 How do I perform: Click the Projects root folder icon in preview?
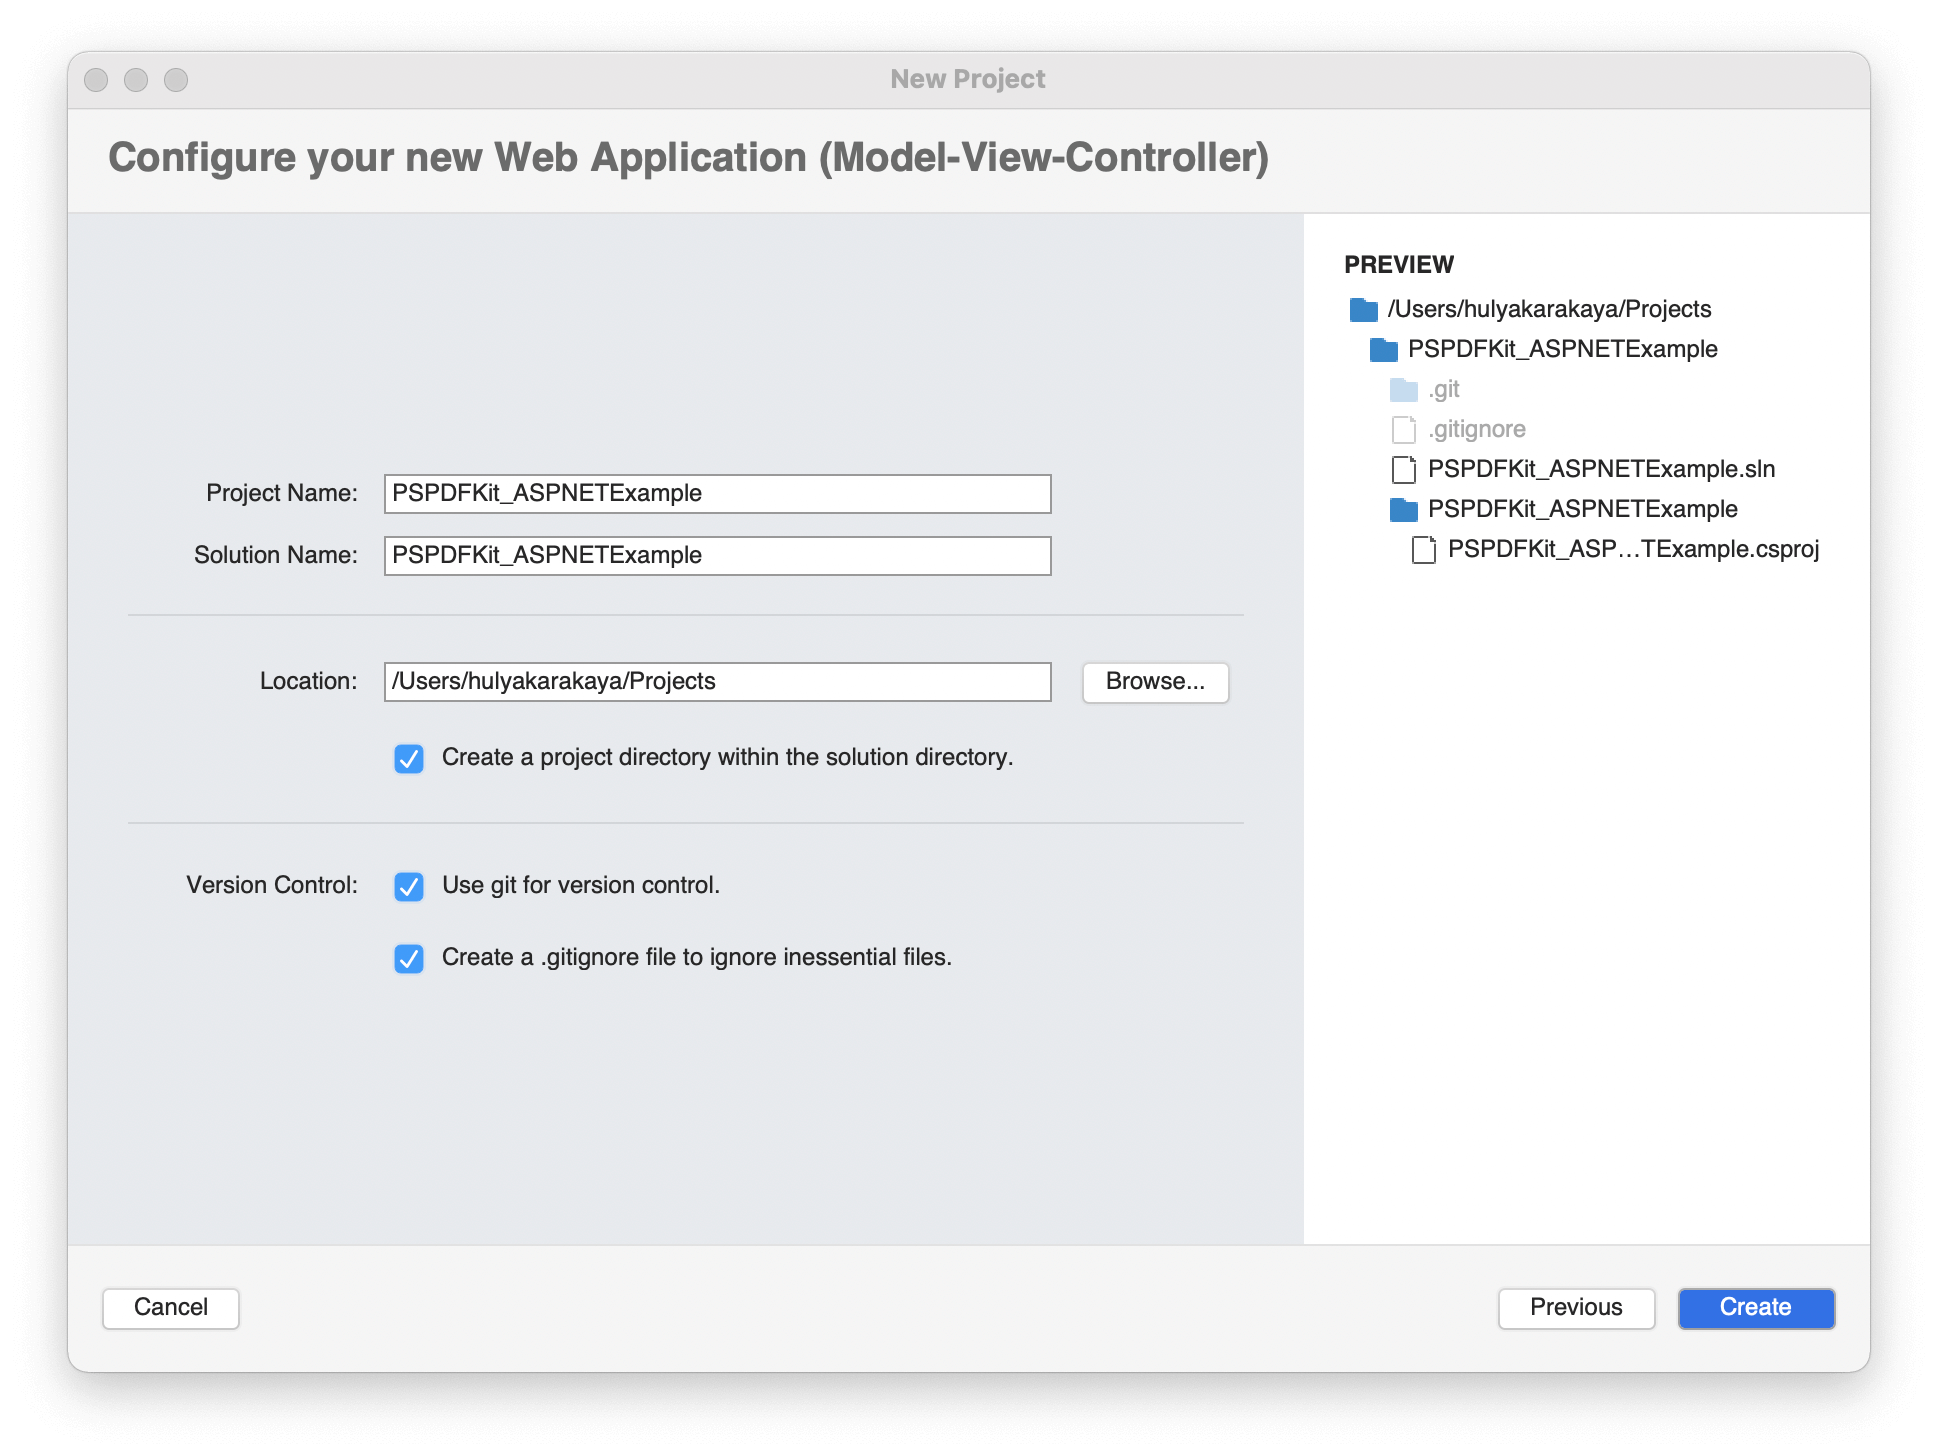(x=1363, y=310)
